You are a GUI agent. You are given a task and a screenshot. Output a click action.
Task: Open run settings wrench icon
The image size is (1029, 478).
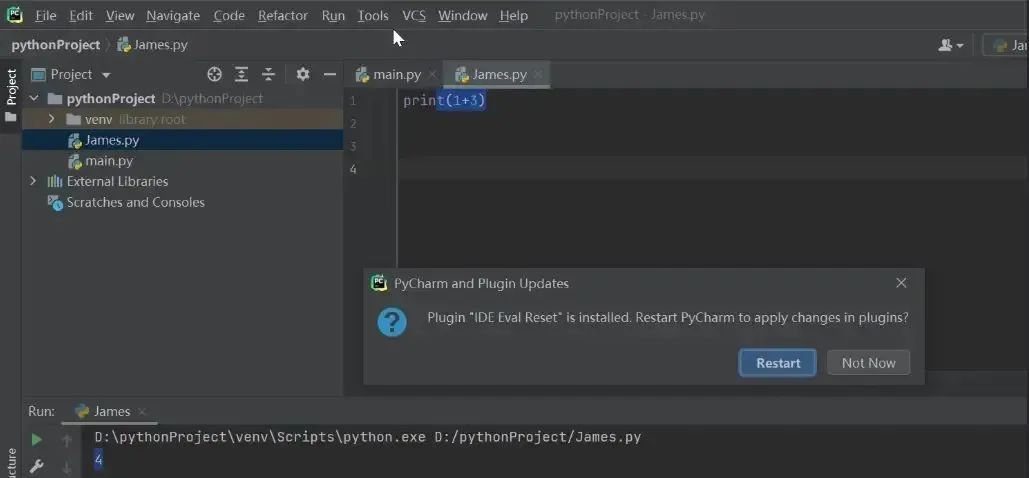[37, 467]
